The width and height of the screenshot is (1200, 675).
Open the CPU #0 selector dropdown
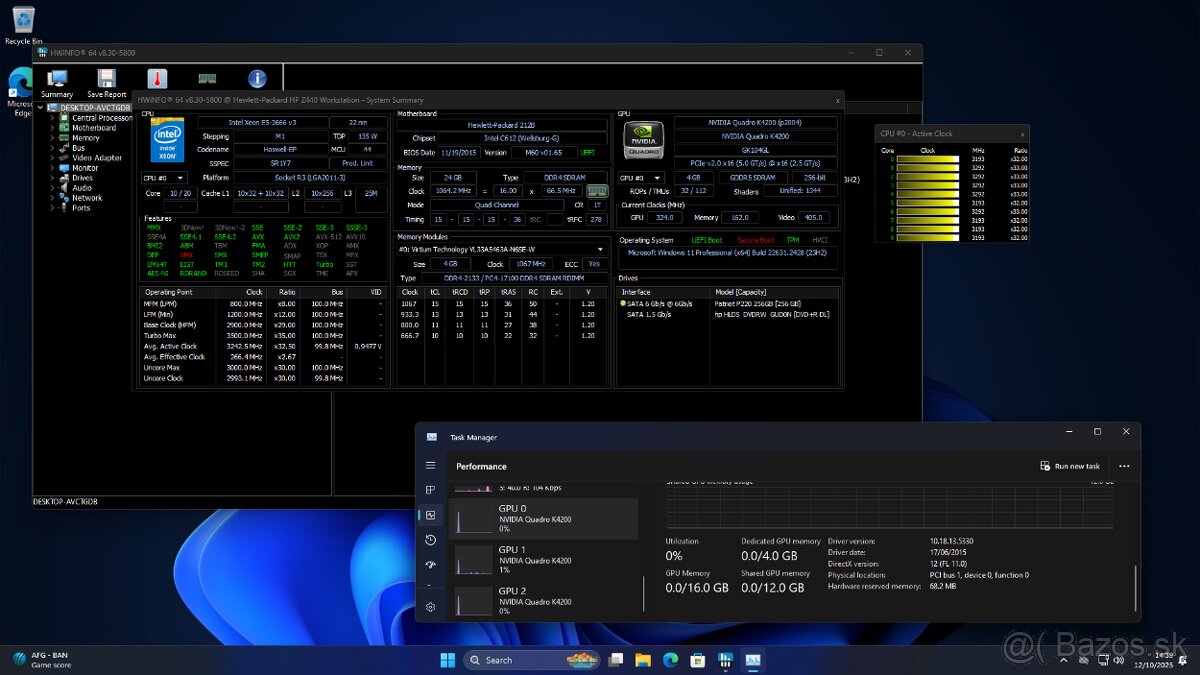[x=165, y=177]
